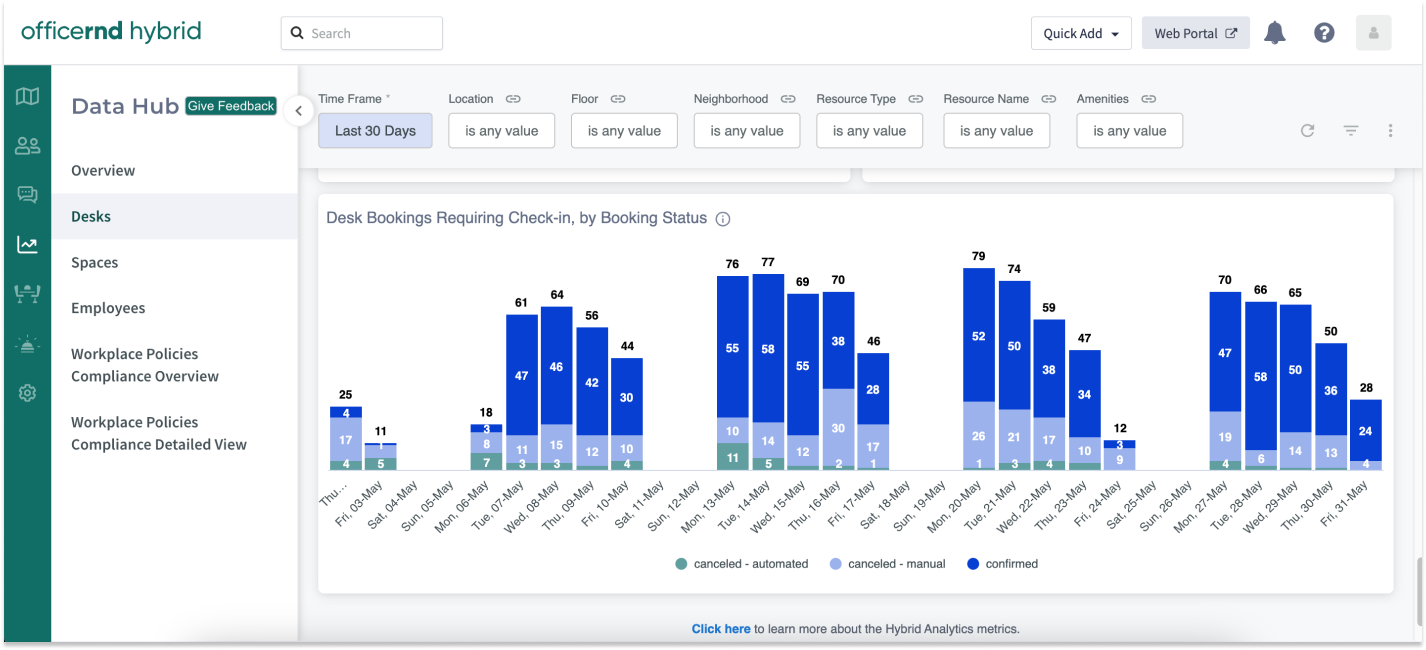The image size is (1426, 650).
Task: Toggle the canceled - automated legend series
Action: point(741,564)
